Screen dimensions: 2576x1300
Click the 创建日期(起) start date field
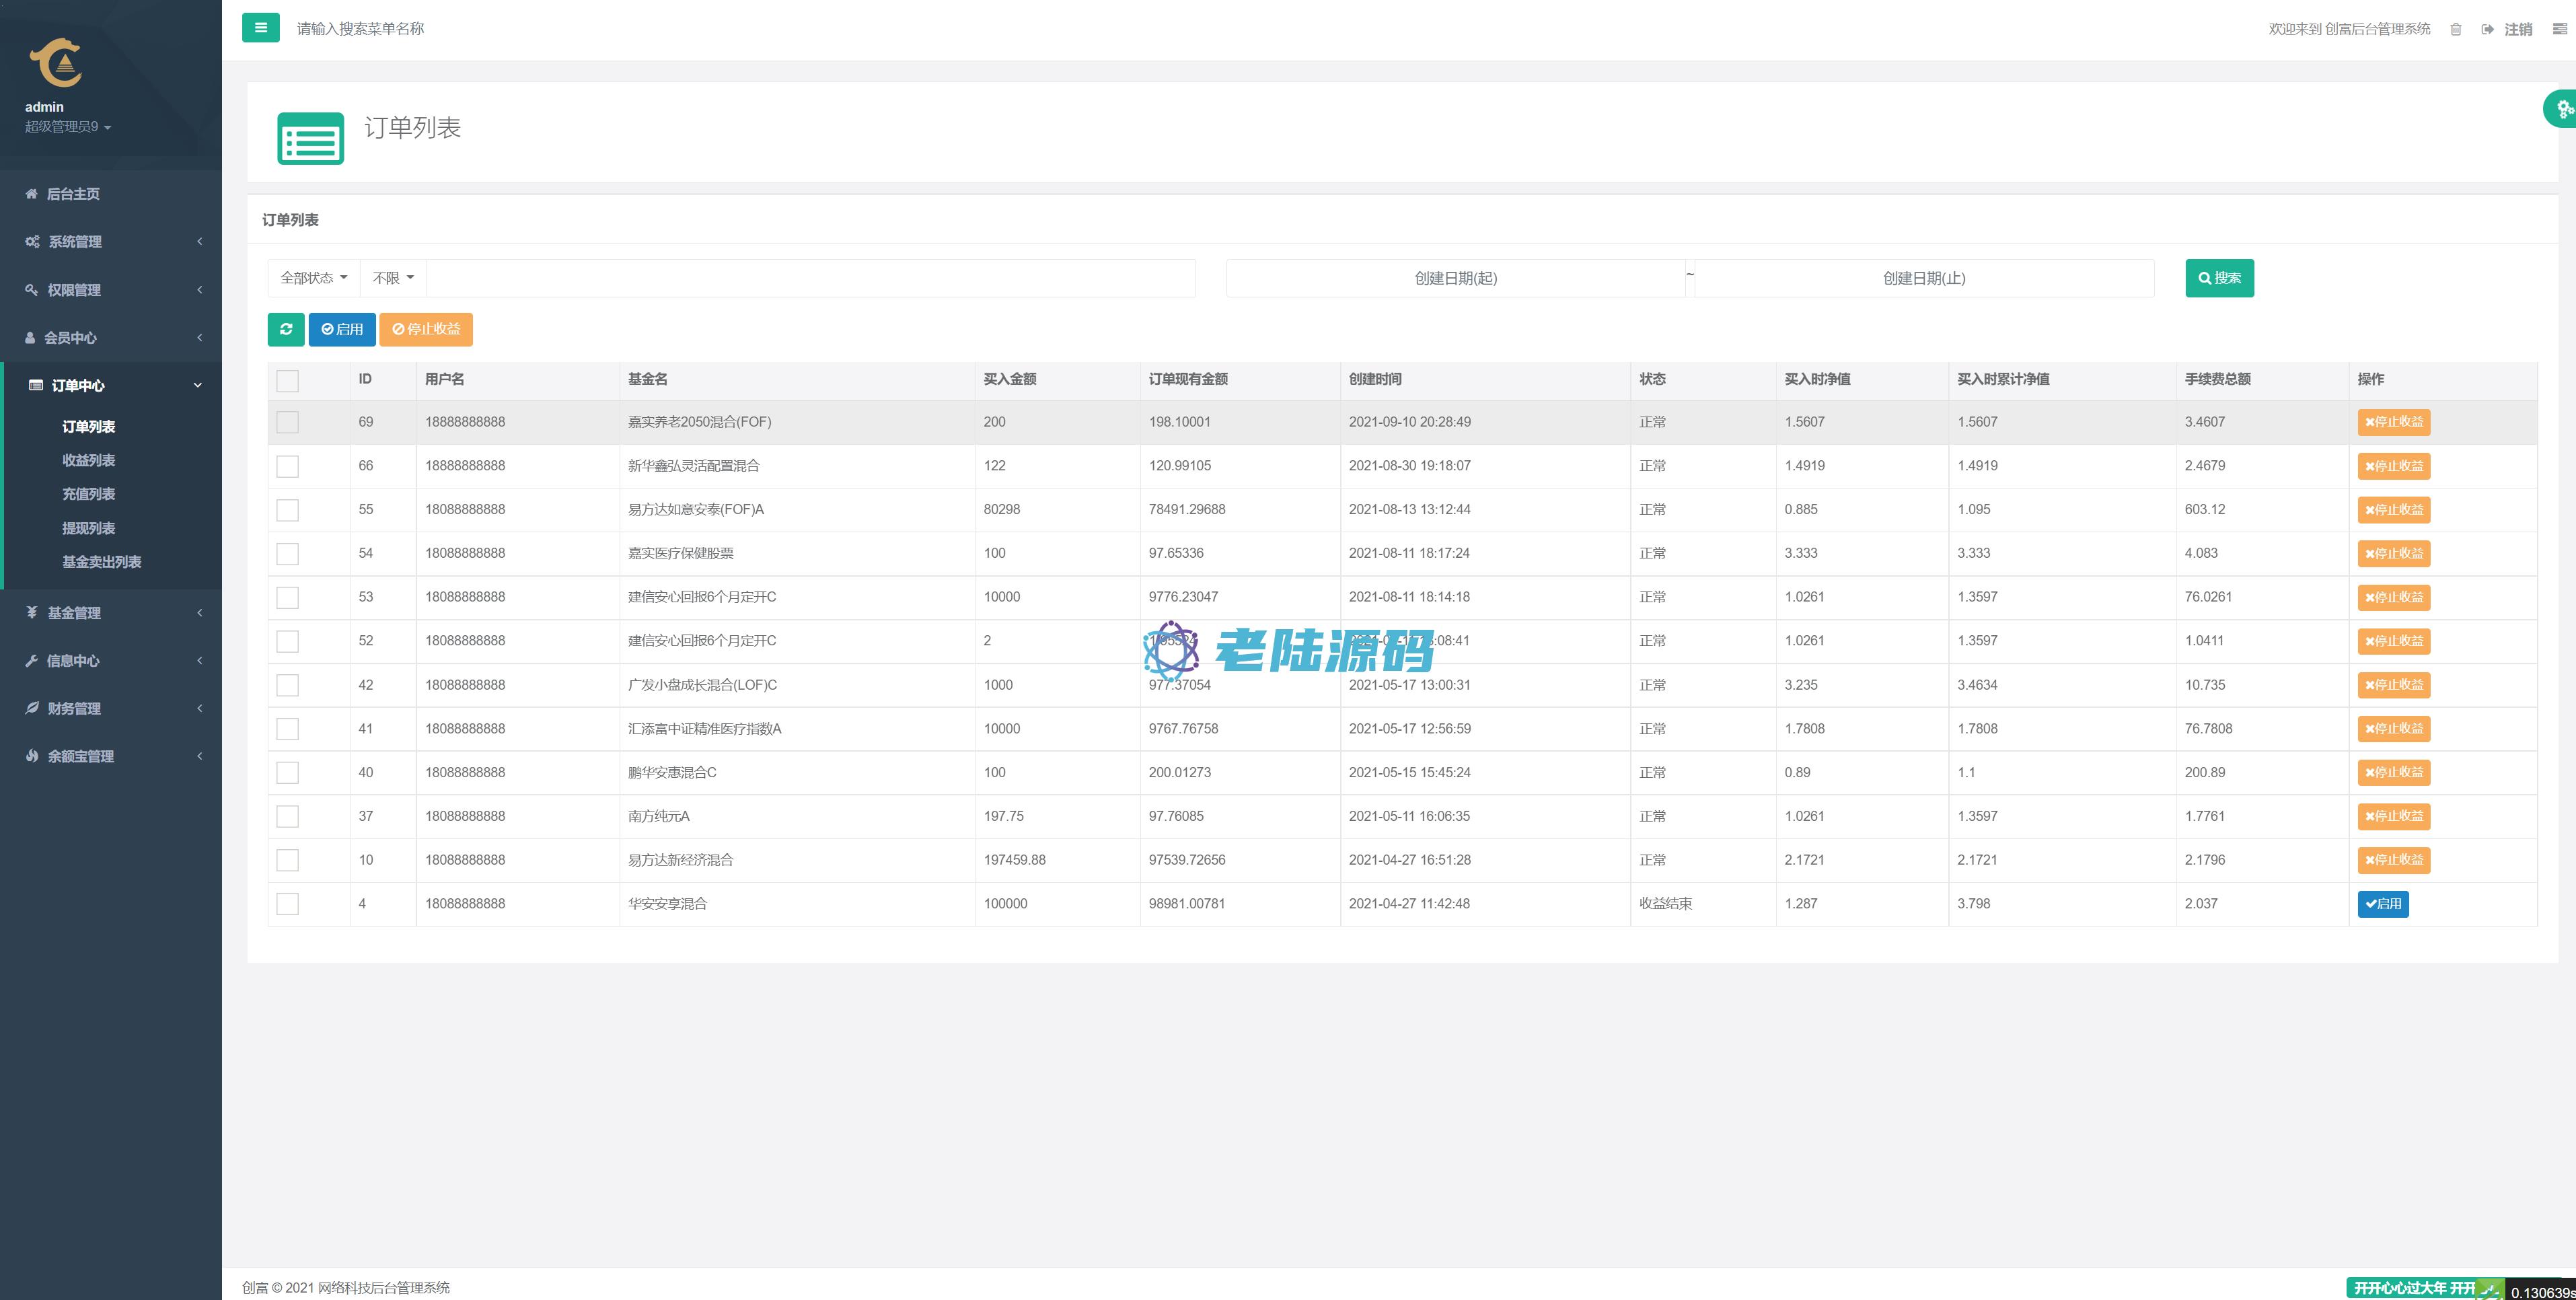pos(1455,278)
